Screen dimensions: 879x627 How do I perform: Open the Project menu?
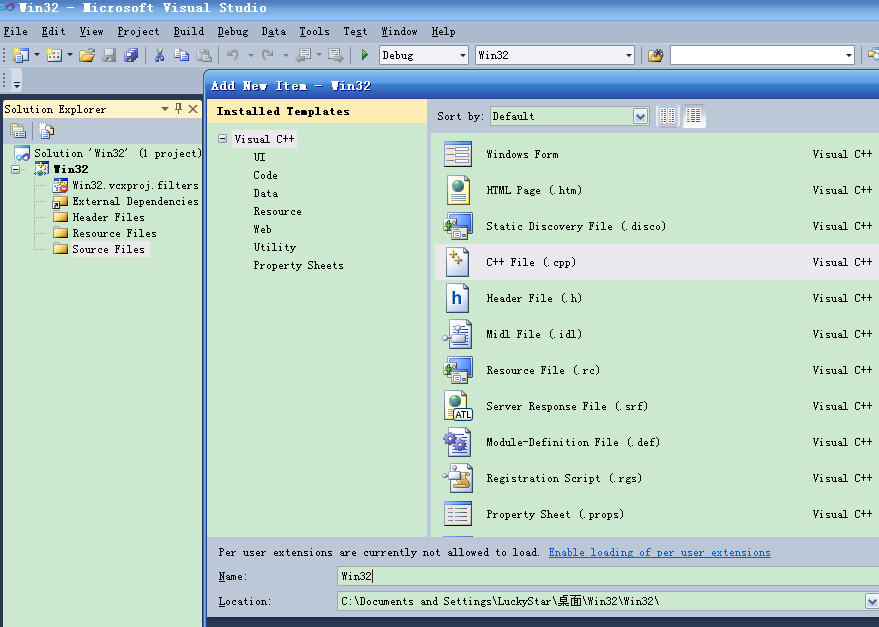click(x=138, y=31)
